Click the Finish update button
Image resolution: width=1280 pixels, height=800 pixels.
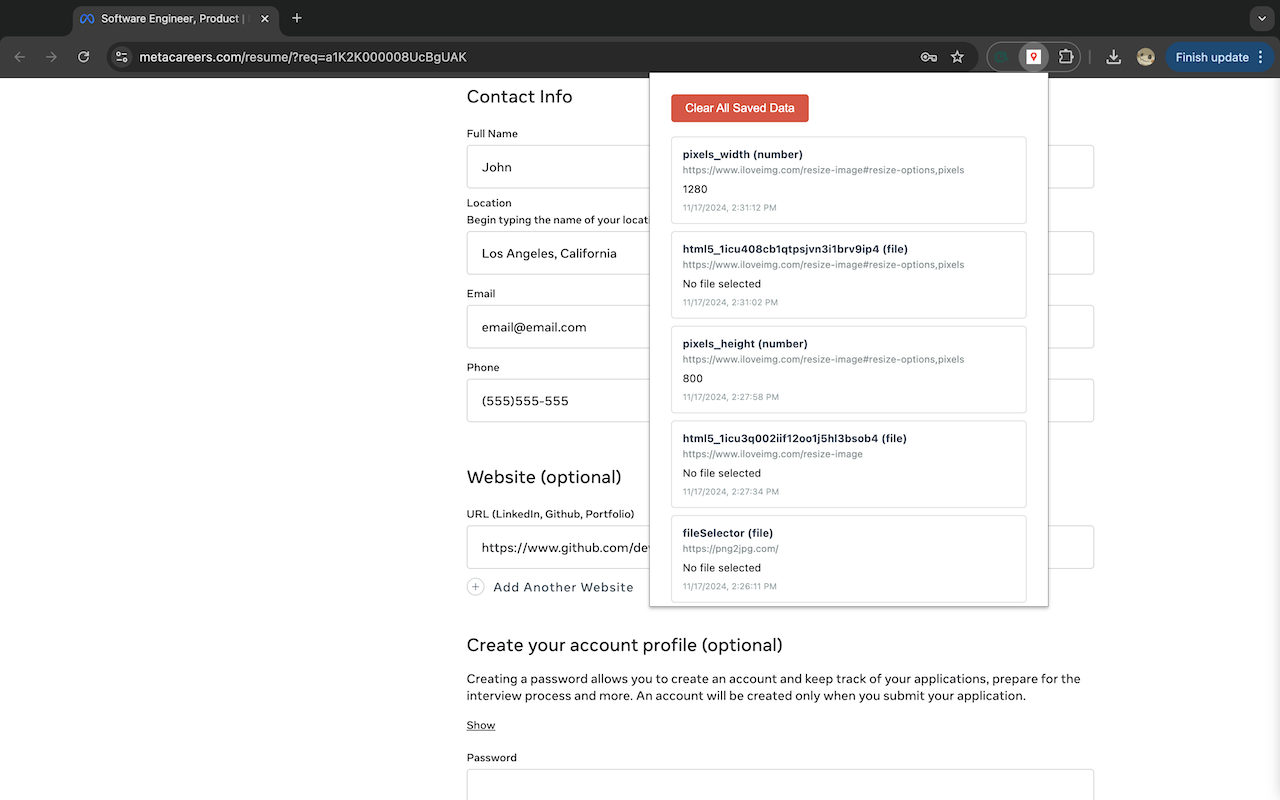1212,57
